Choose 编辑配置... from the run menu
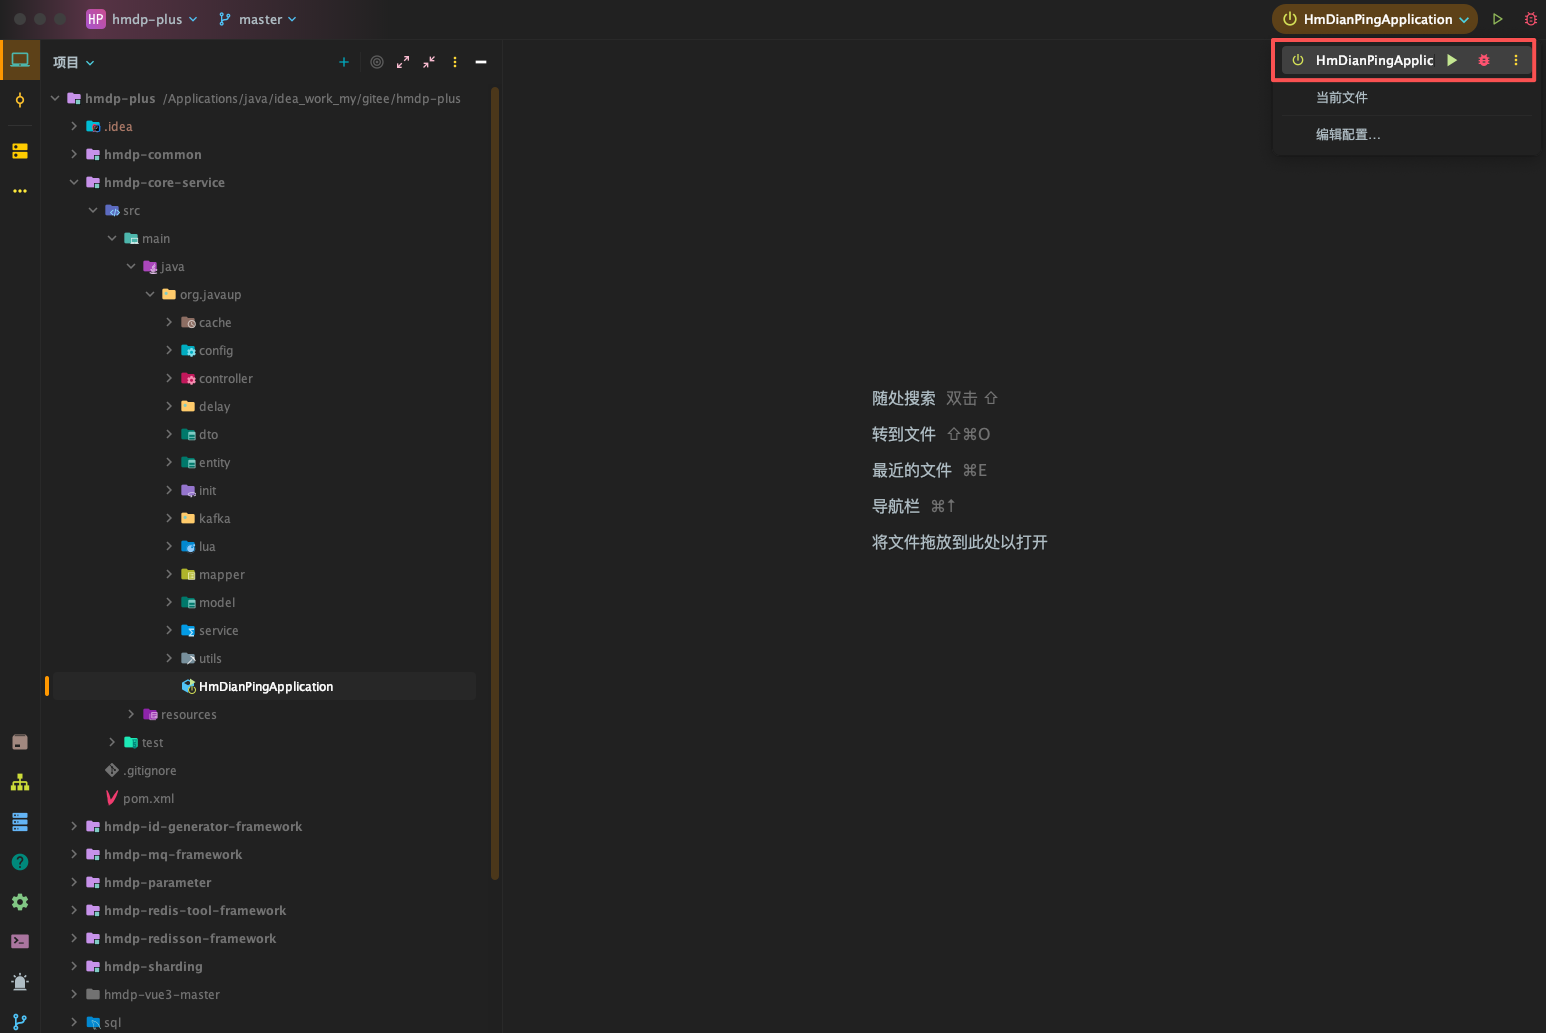The width and height of the screenshot is (1546, 1033). (x=1347, y=134)
